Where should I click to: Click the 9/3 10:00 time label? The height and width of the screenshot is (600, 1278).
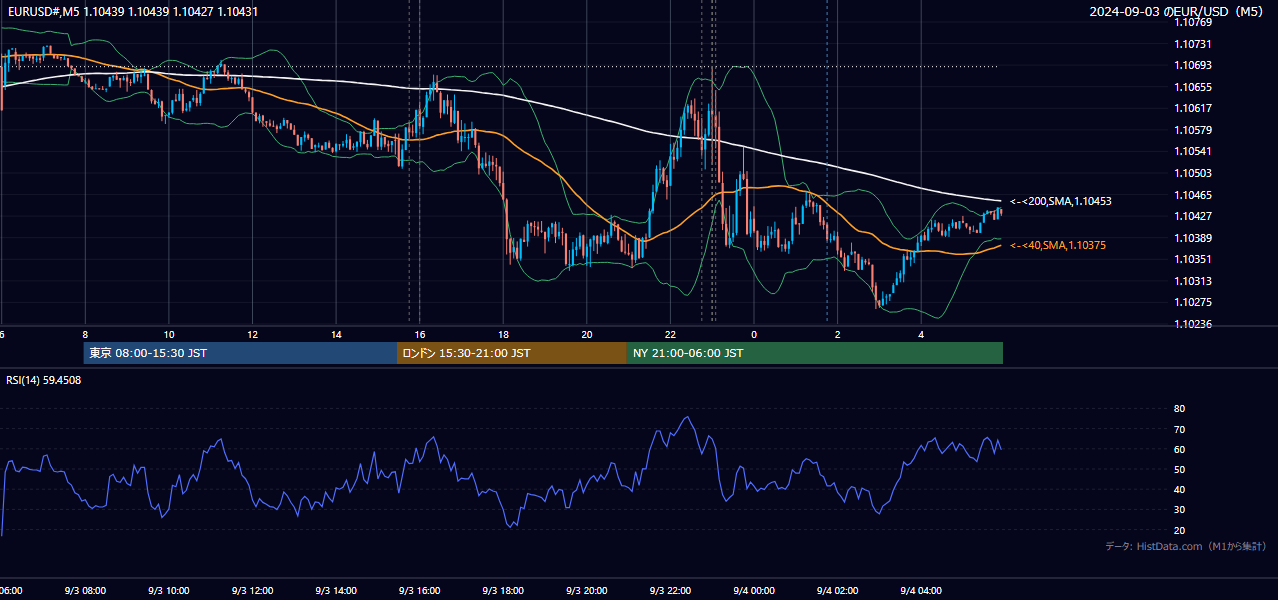(x=168, y=591)
